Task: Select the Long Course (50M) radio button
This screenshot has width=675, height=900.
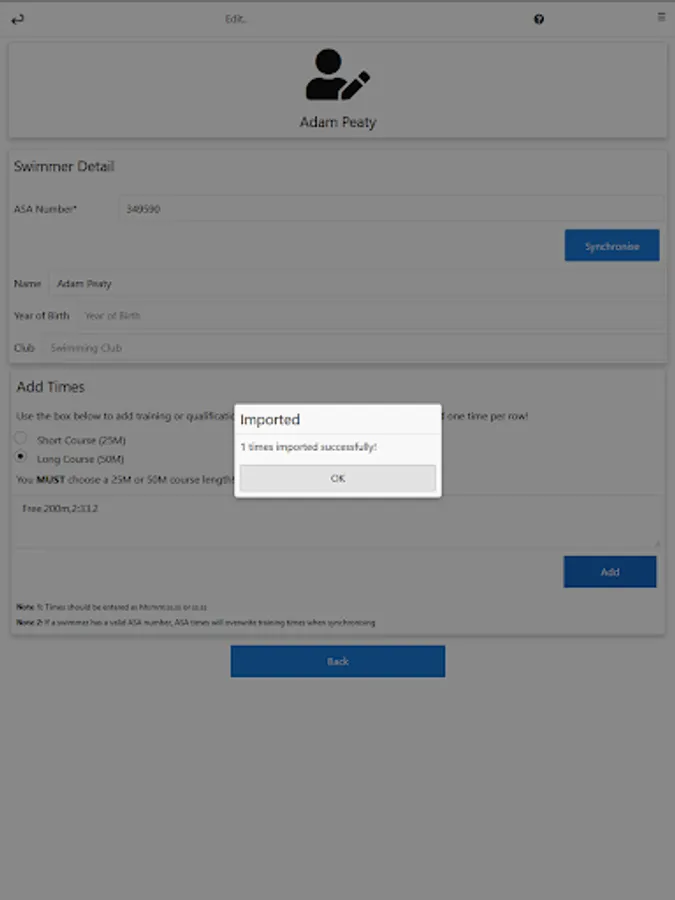Action: 21,456
